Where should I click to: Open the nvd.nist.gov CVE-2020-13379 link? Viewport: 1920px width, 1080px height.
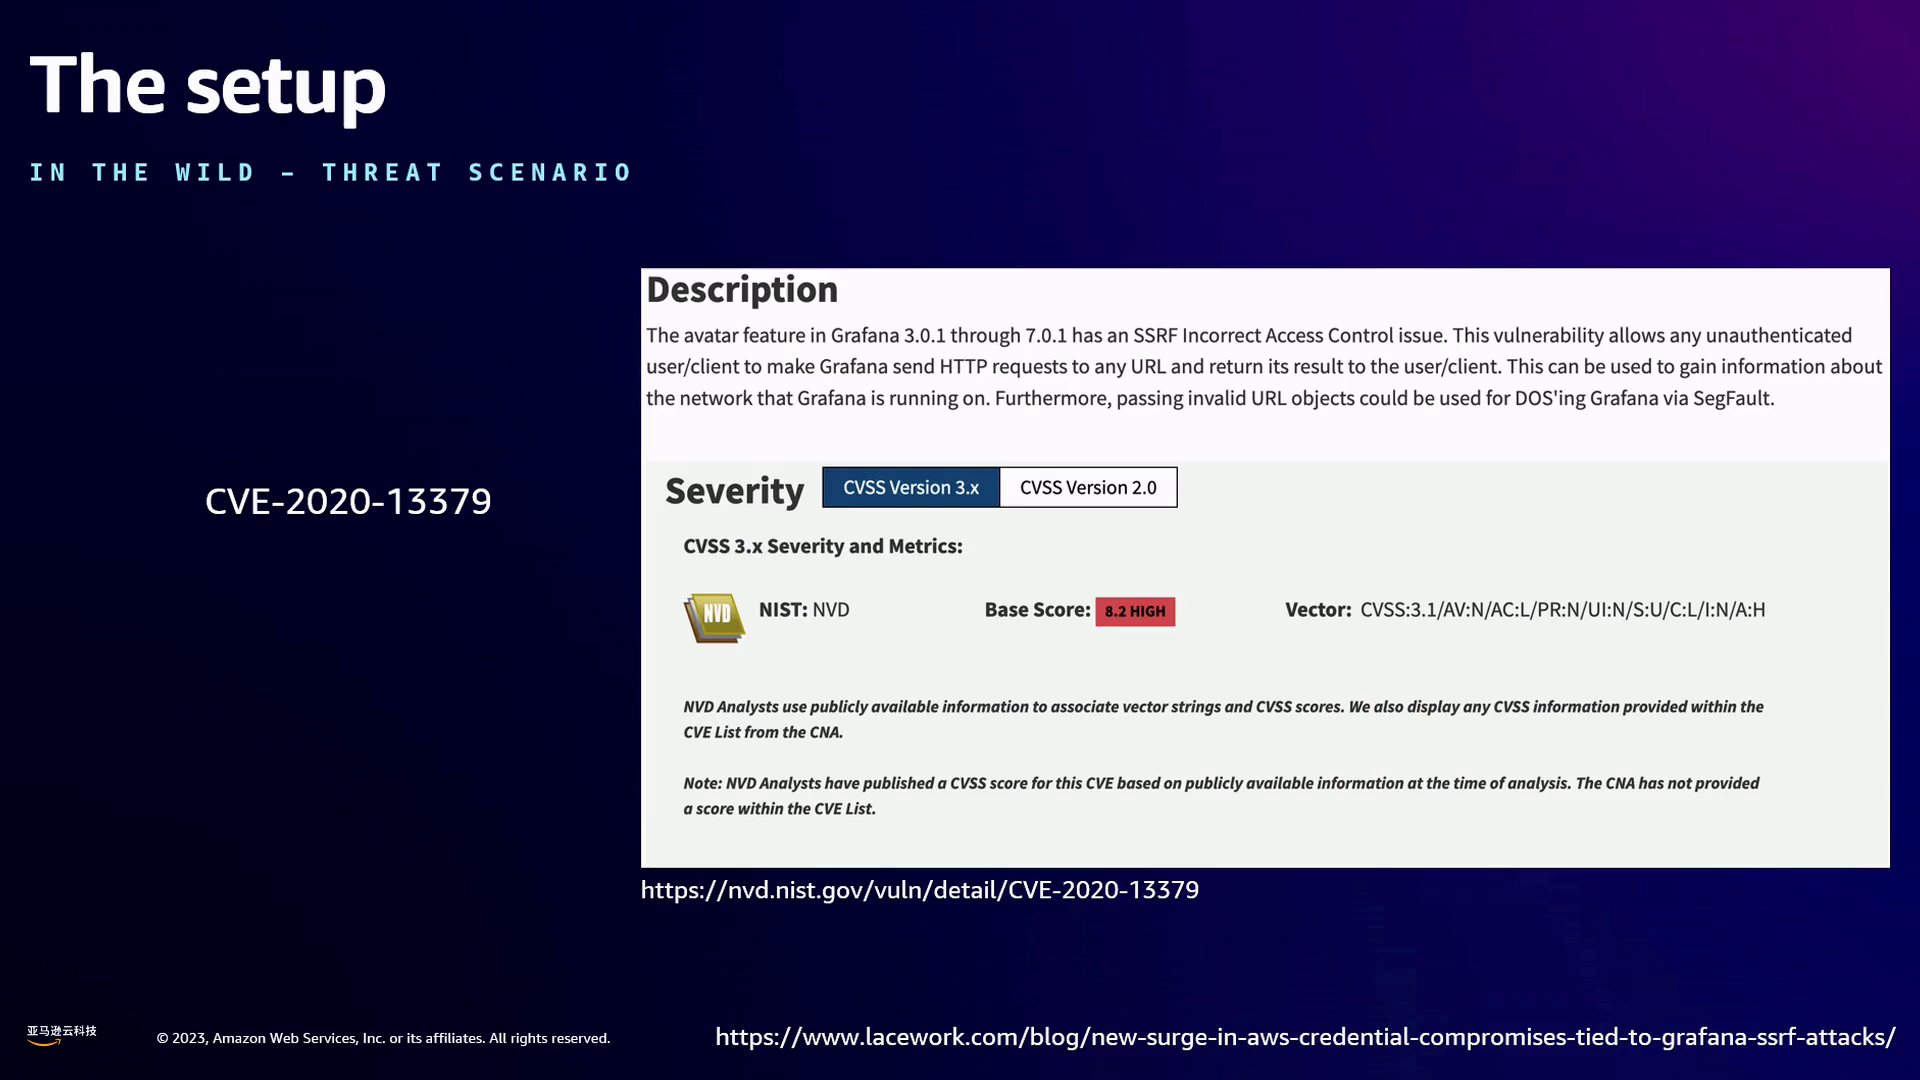pyautogui.click(x=919, y=890)
